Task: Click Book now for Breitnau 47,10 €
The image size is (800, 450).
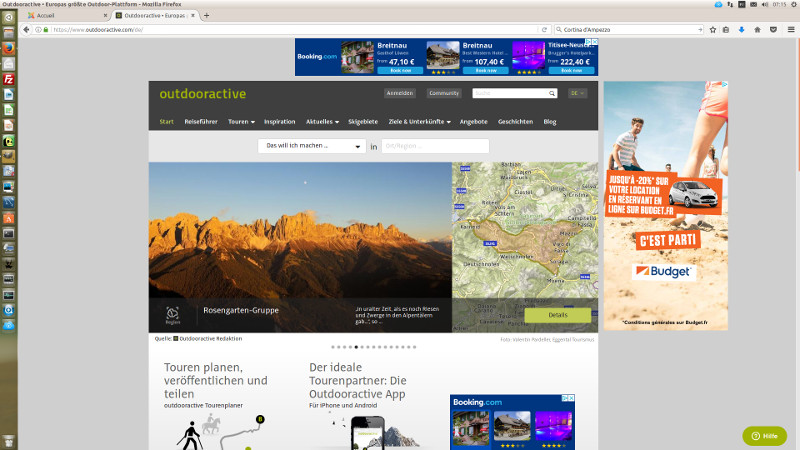Action: (401, 70)
